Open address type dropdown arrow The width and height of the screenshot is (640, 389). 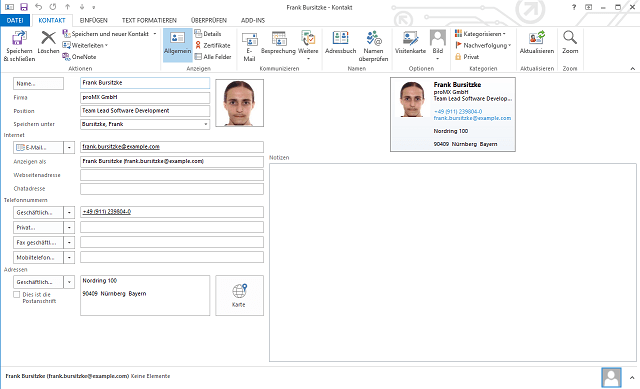[x=69, y=282]
